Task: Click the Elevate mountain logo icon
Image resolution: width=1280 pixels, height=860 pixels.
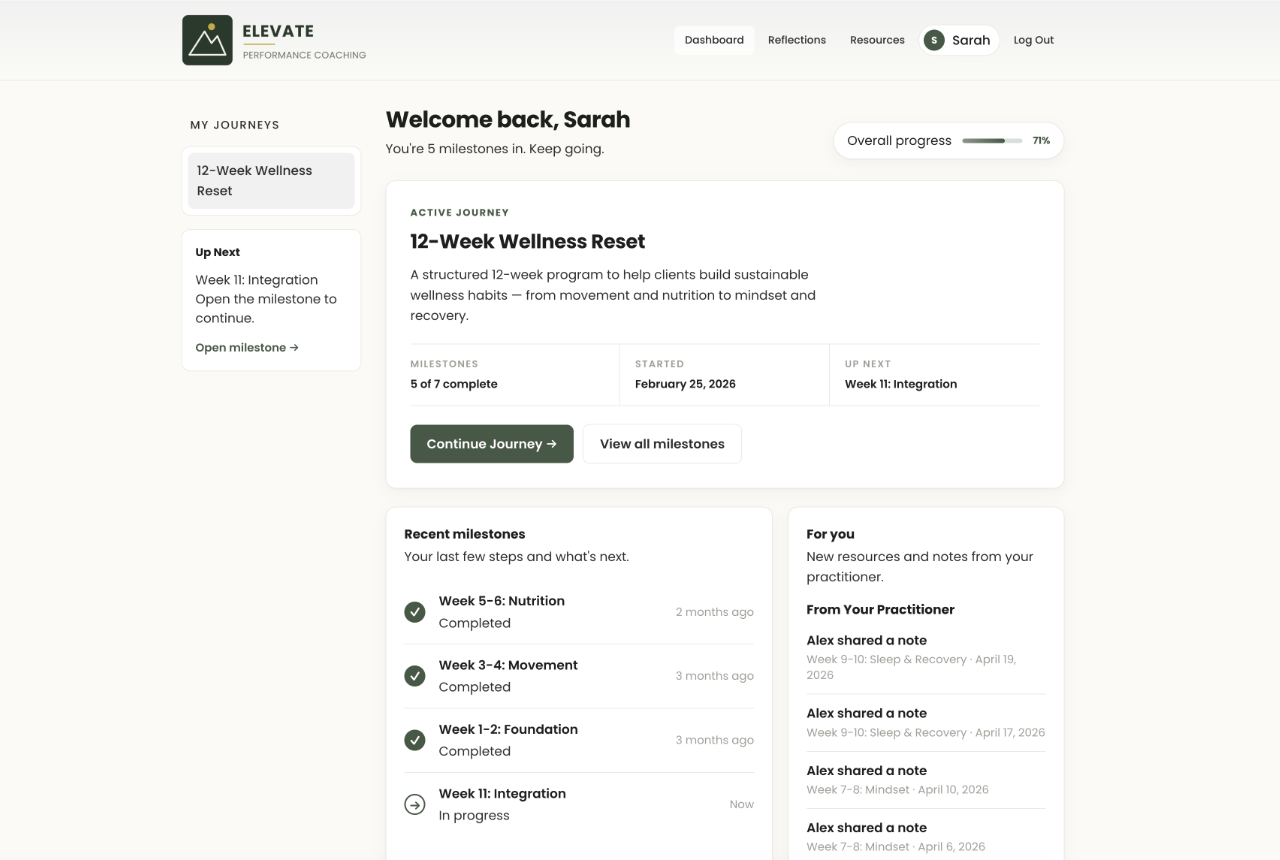Action: click(207, 40)
